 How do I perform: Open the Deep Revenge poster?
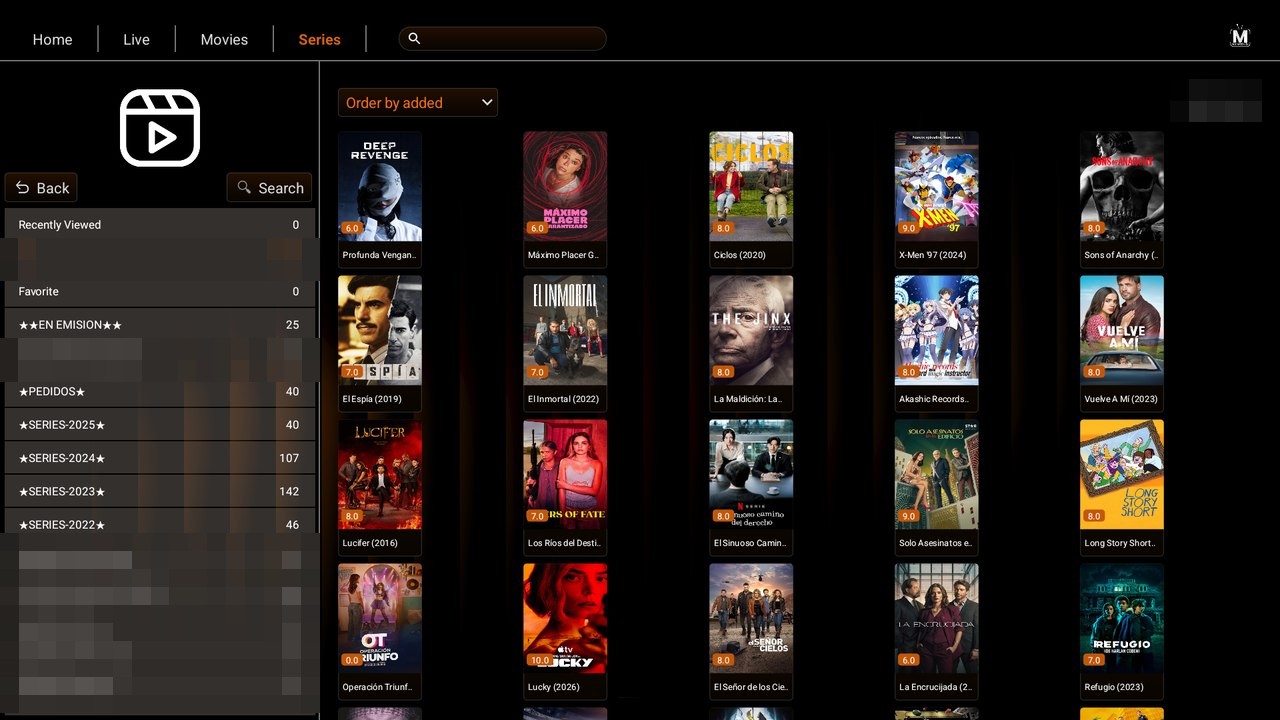click(380, 186)
